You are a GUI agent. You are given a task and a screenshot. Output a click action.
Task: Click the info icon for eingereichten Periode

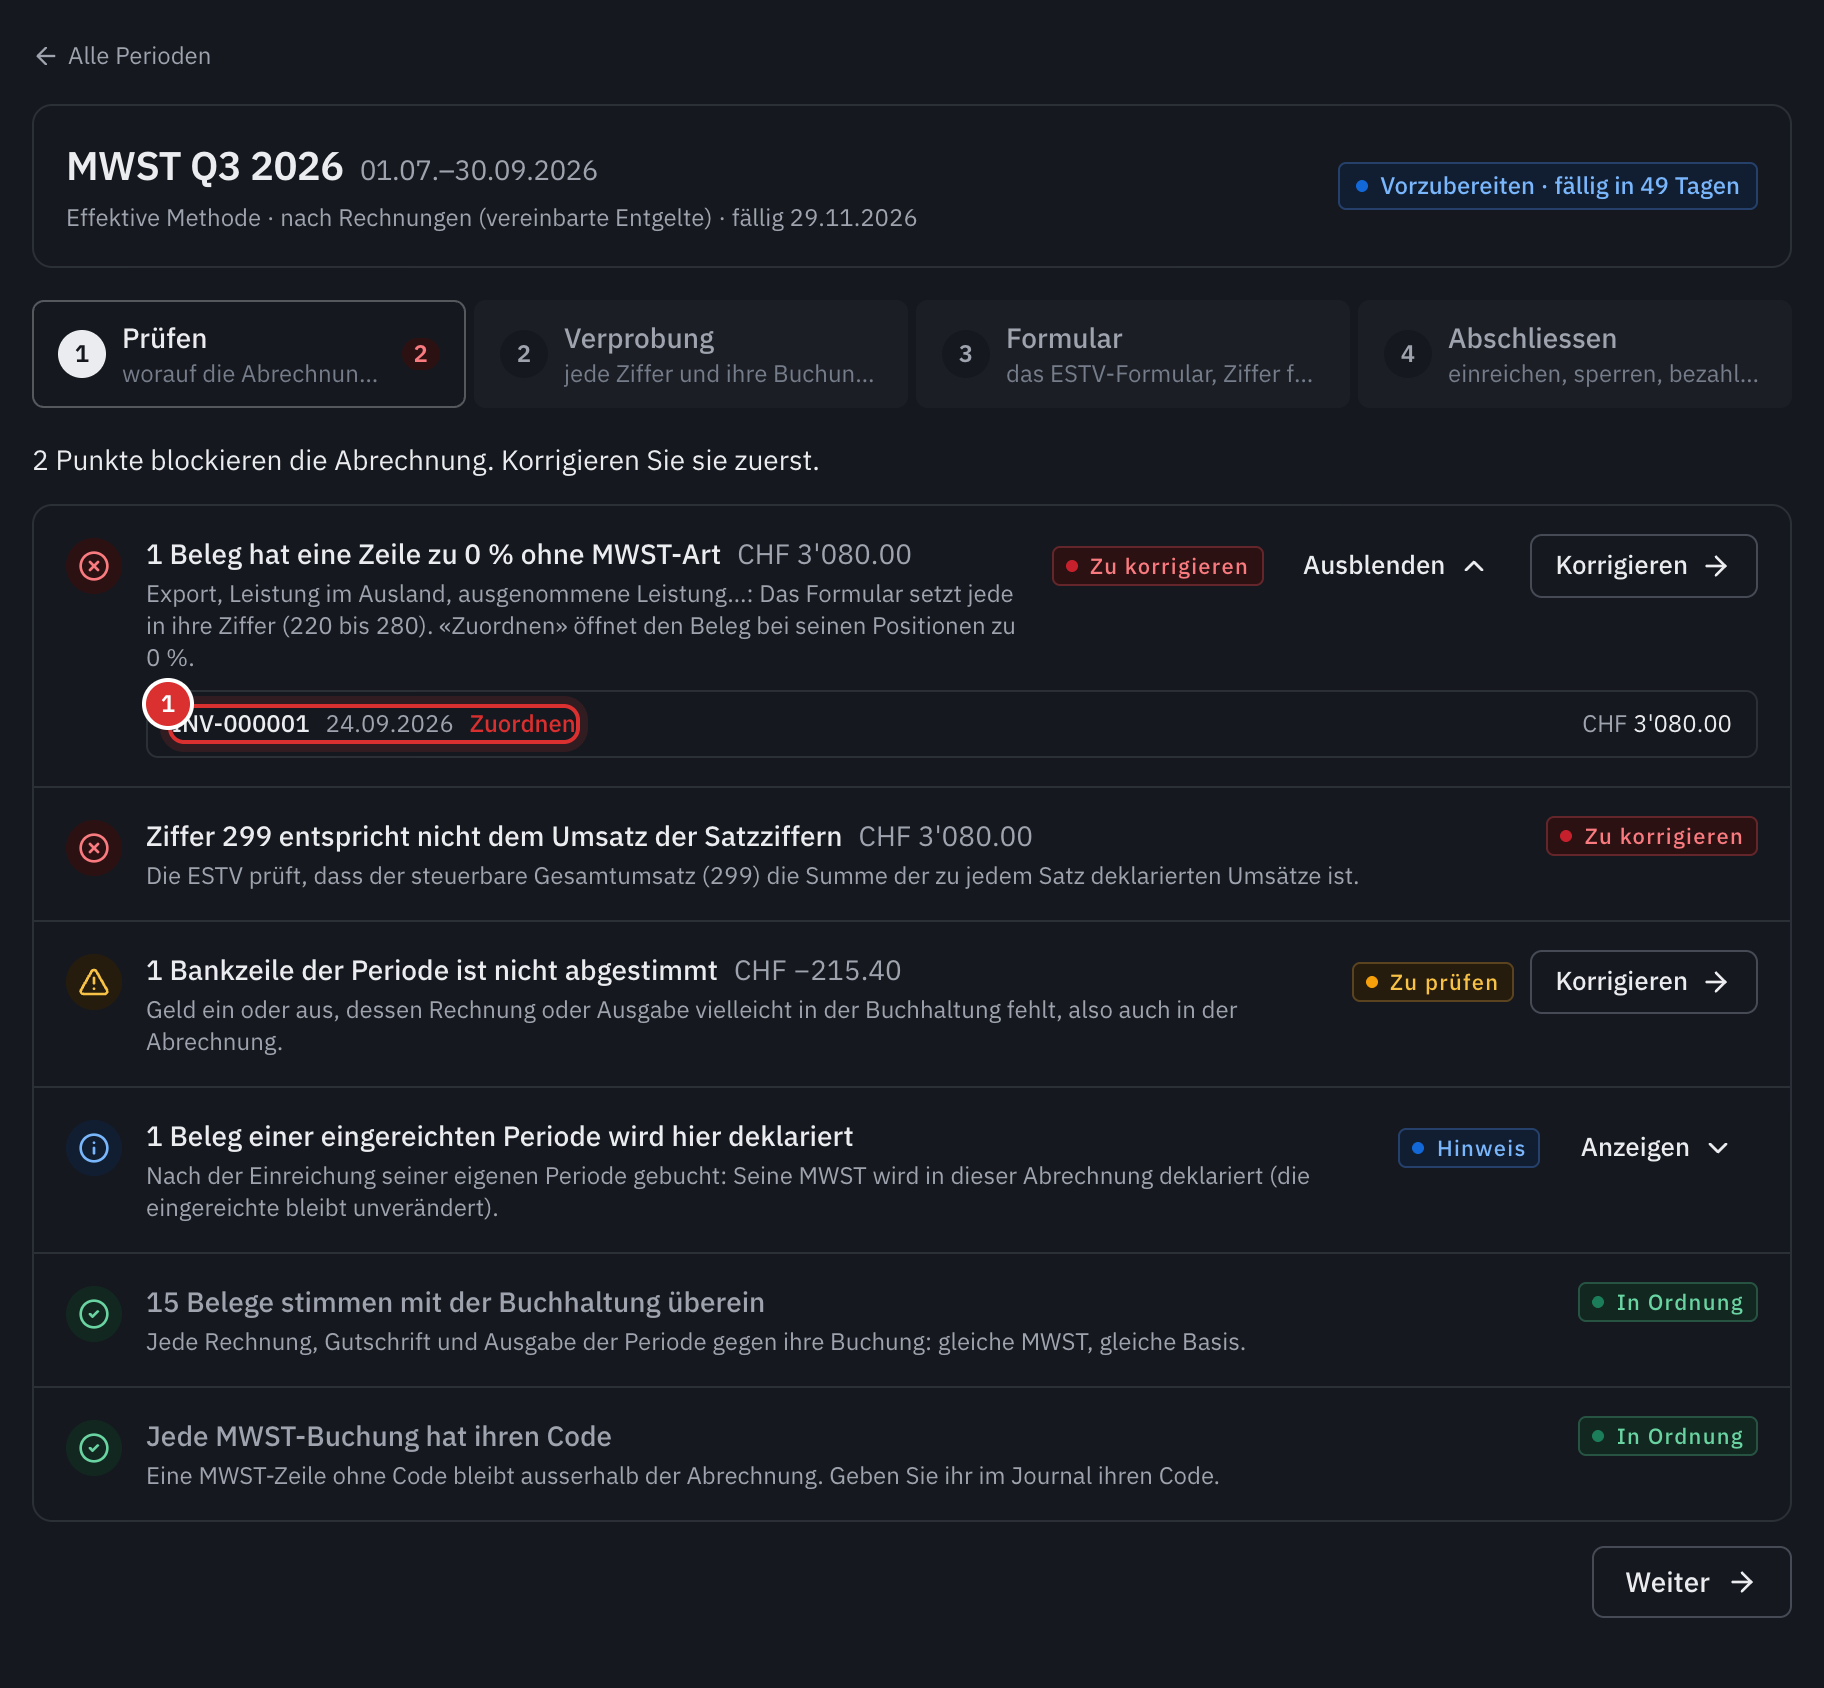94,1148
